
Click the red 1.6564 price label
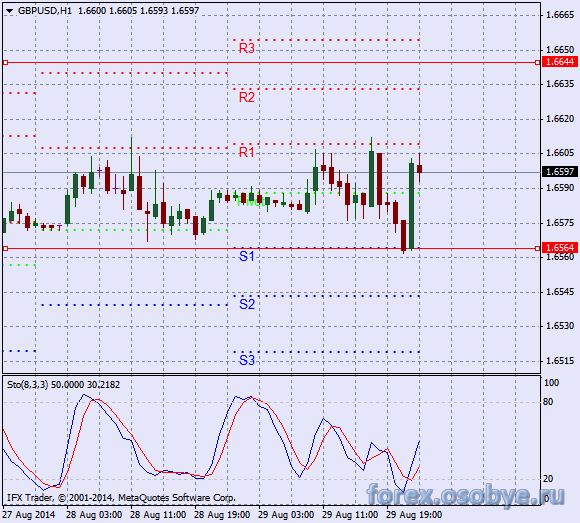(x=560, y=247)
